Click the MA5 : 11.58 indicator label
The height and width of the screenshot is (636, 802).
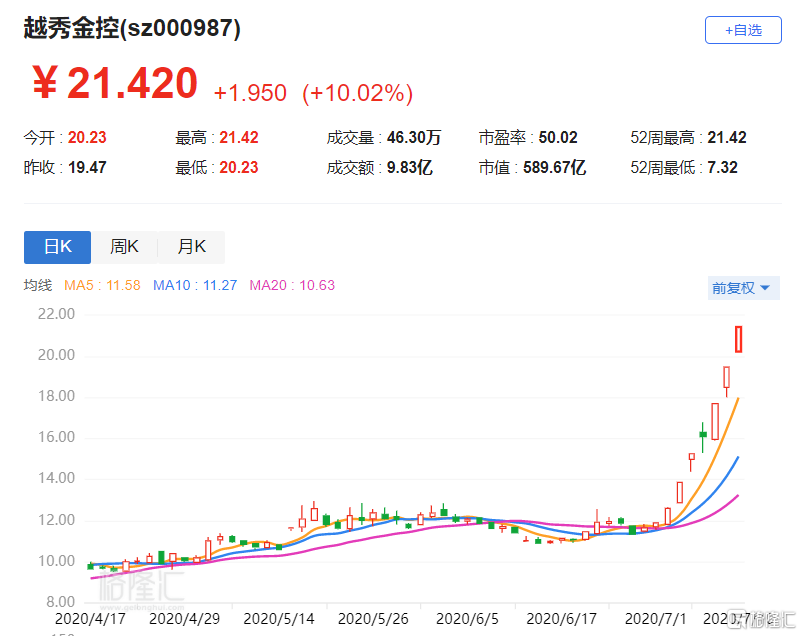102,286
